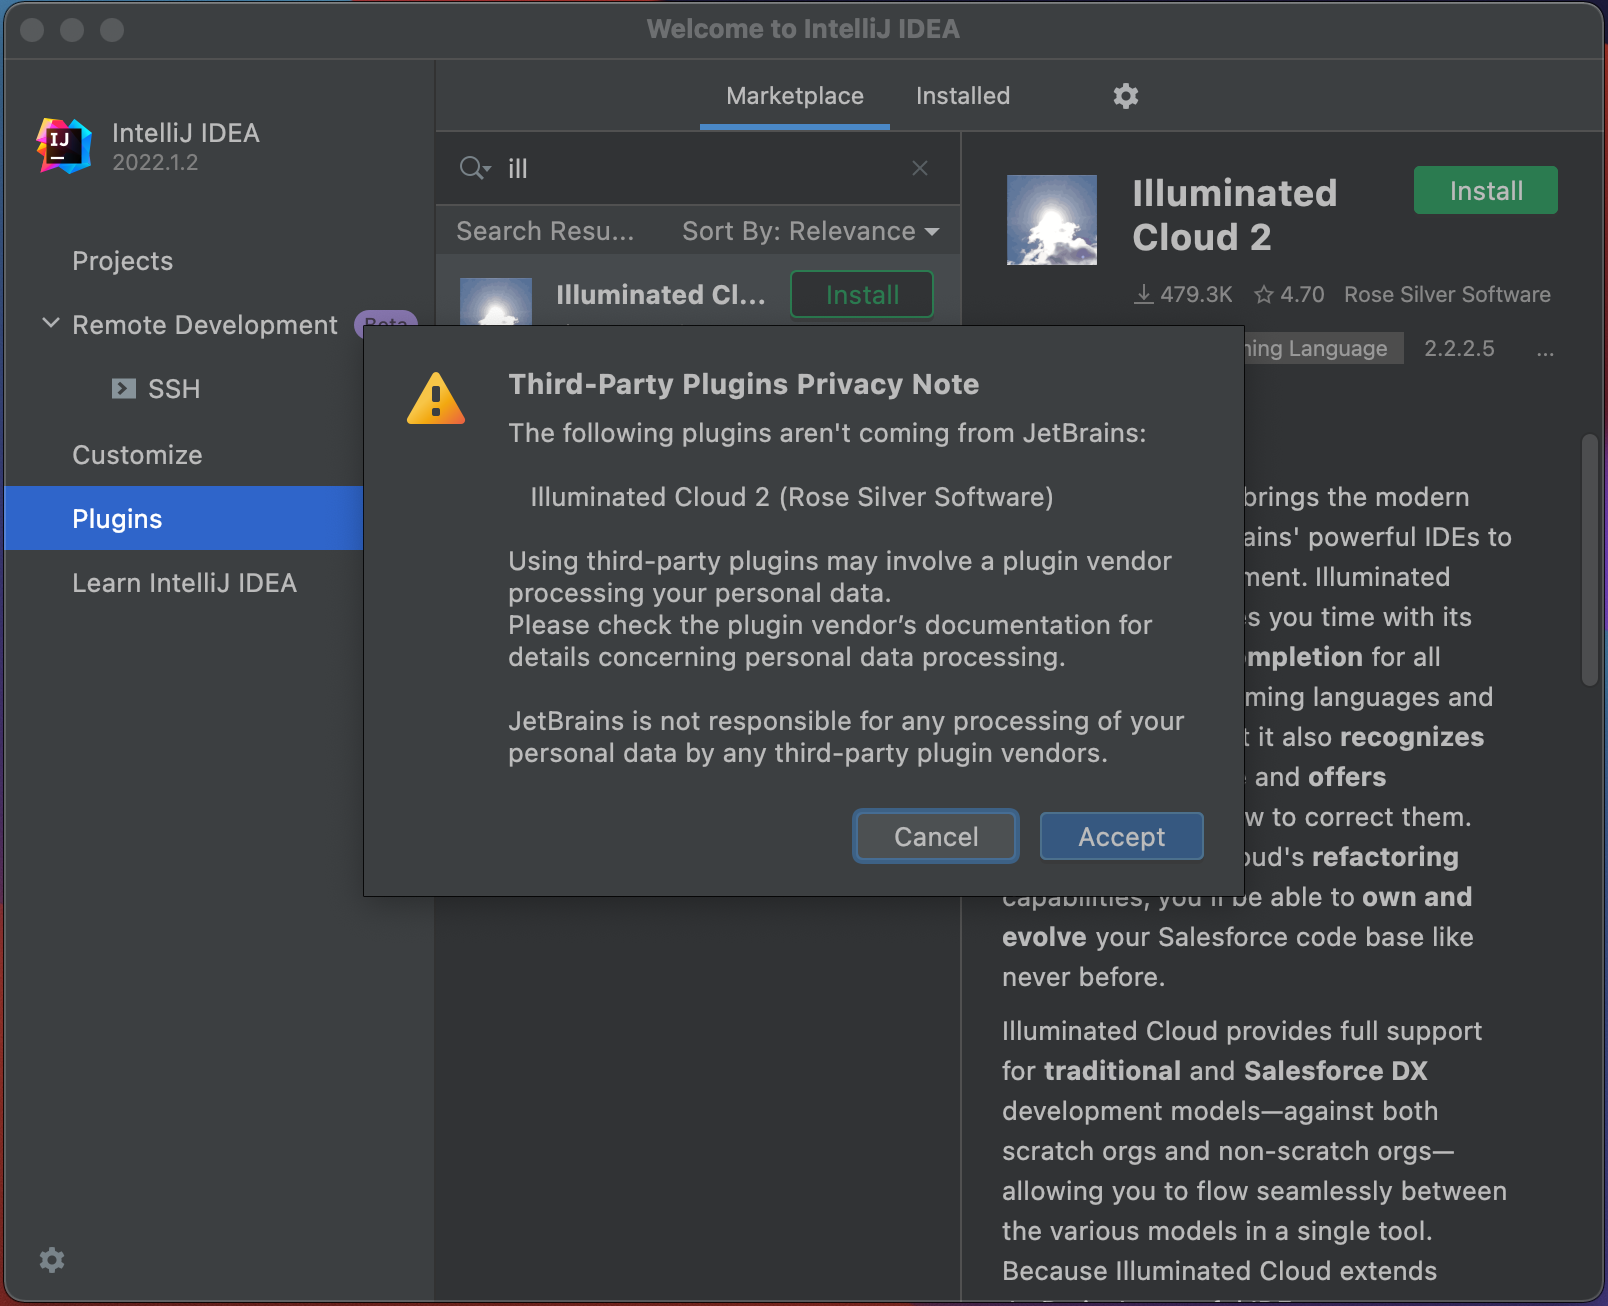Select Customize in the sidebar
Image resolution: width=1608 pixels, height=1306 pixels.
click(x=137, y=455)
